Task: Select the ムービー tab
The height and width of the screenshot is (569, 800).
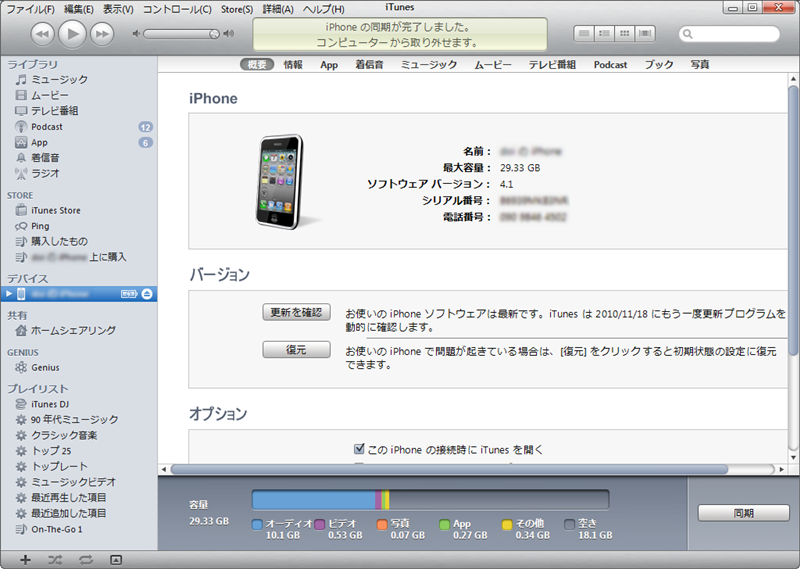Action: point(493,65)
